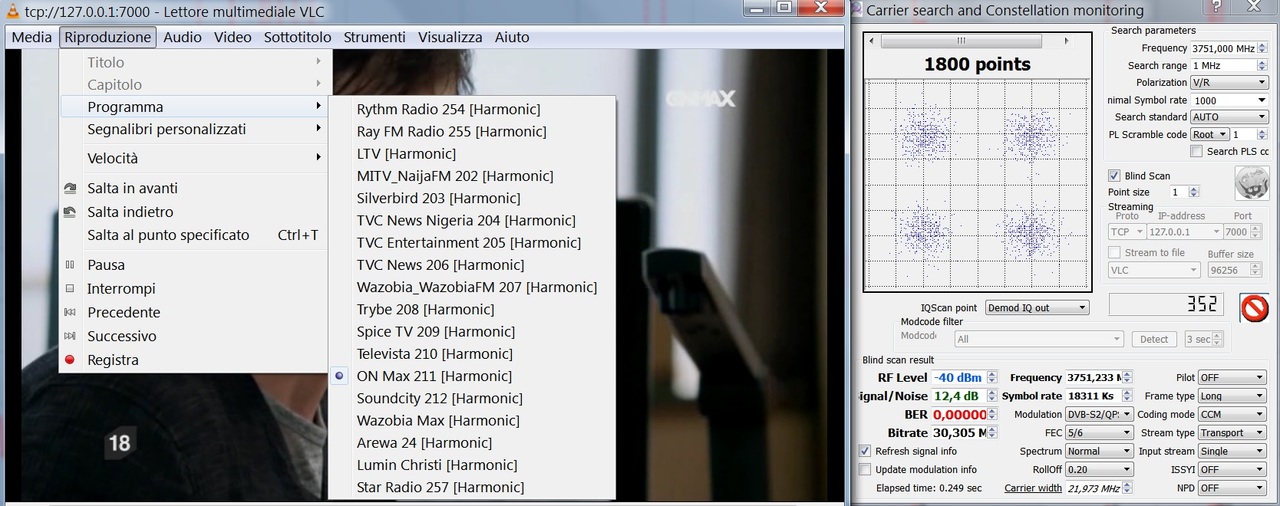1280x506 pixels.
Task: Click the red stop icon beside counter
Action: [1254, 308]
